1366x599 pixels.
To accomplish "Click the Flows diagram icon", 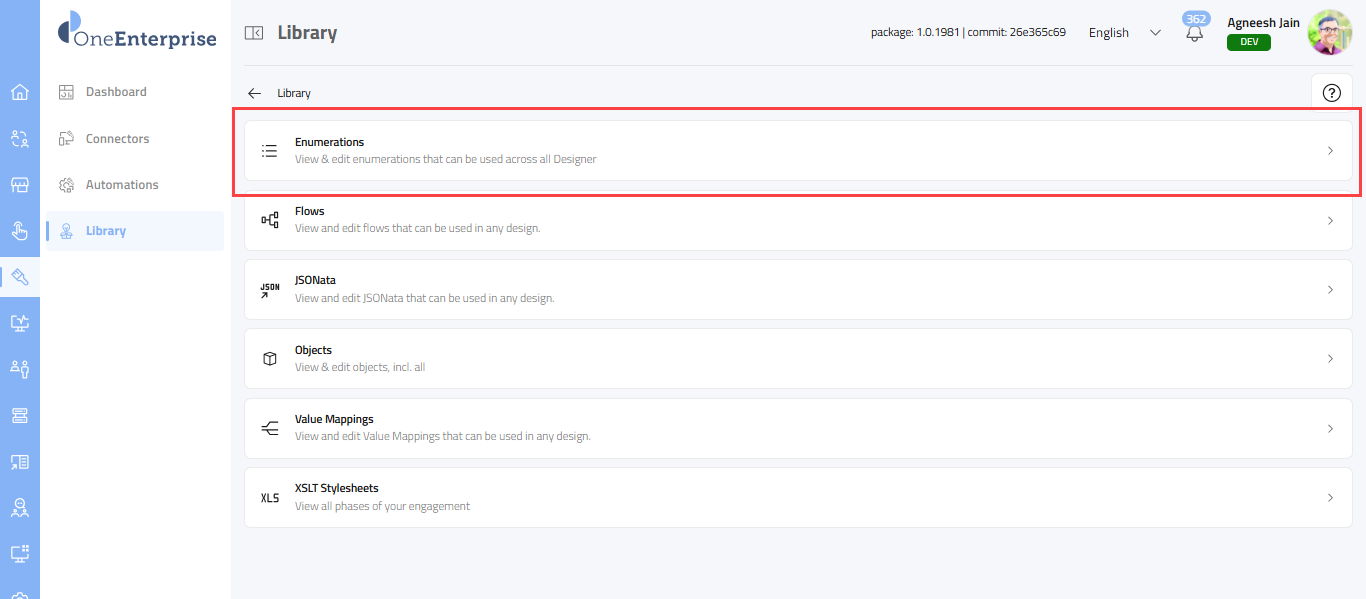I will tap(269, 220).
